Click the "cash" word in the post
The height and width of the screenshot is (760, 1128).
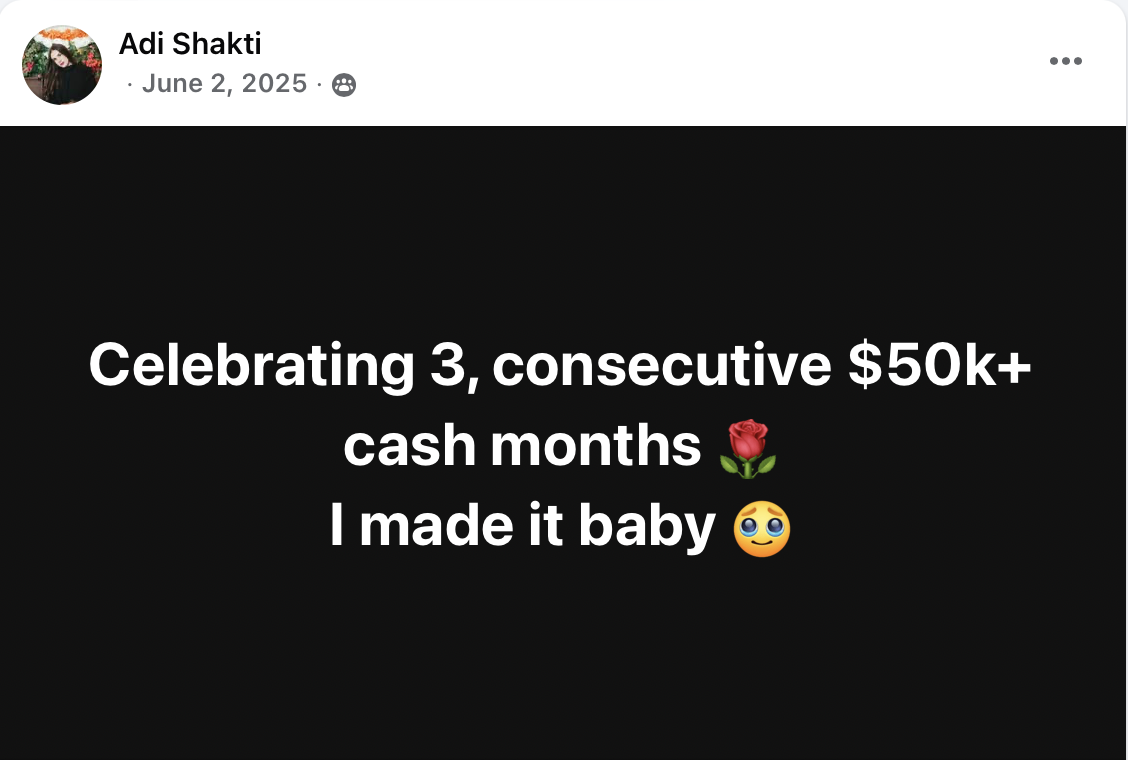(409, 447)
